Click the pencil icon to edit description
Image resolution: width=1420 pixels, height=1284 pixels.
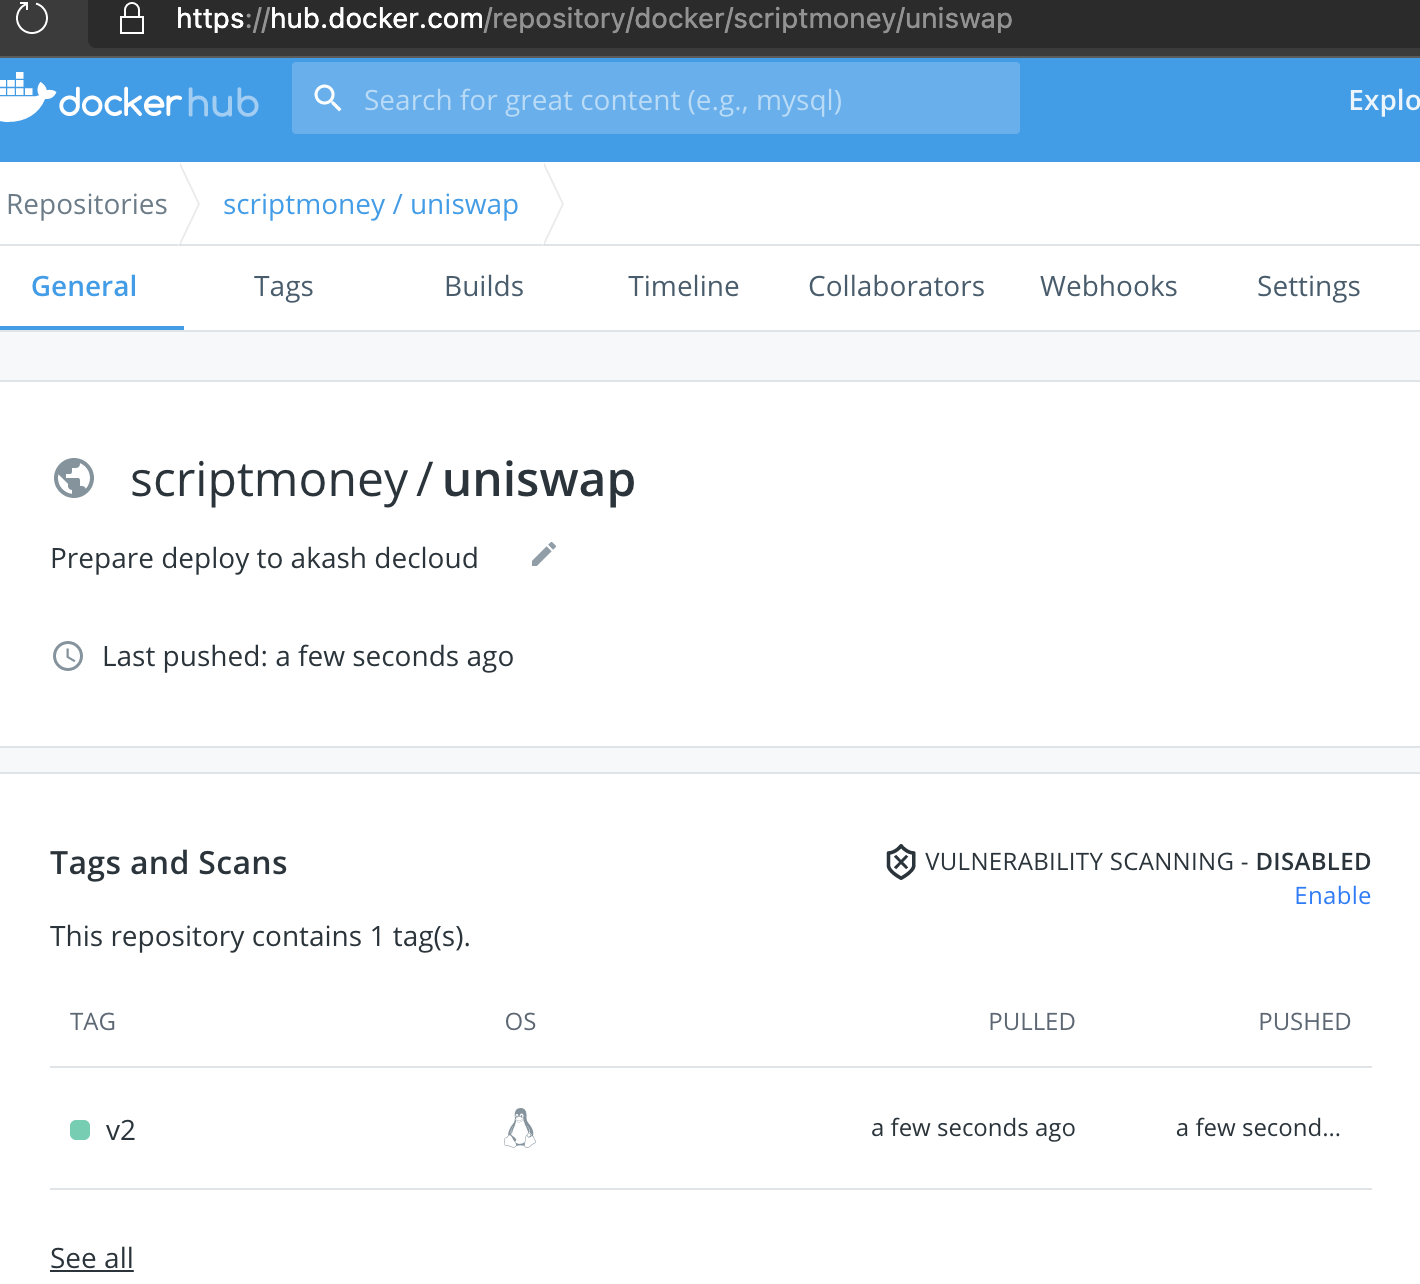[x=543, y=555]
